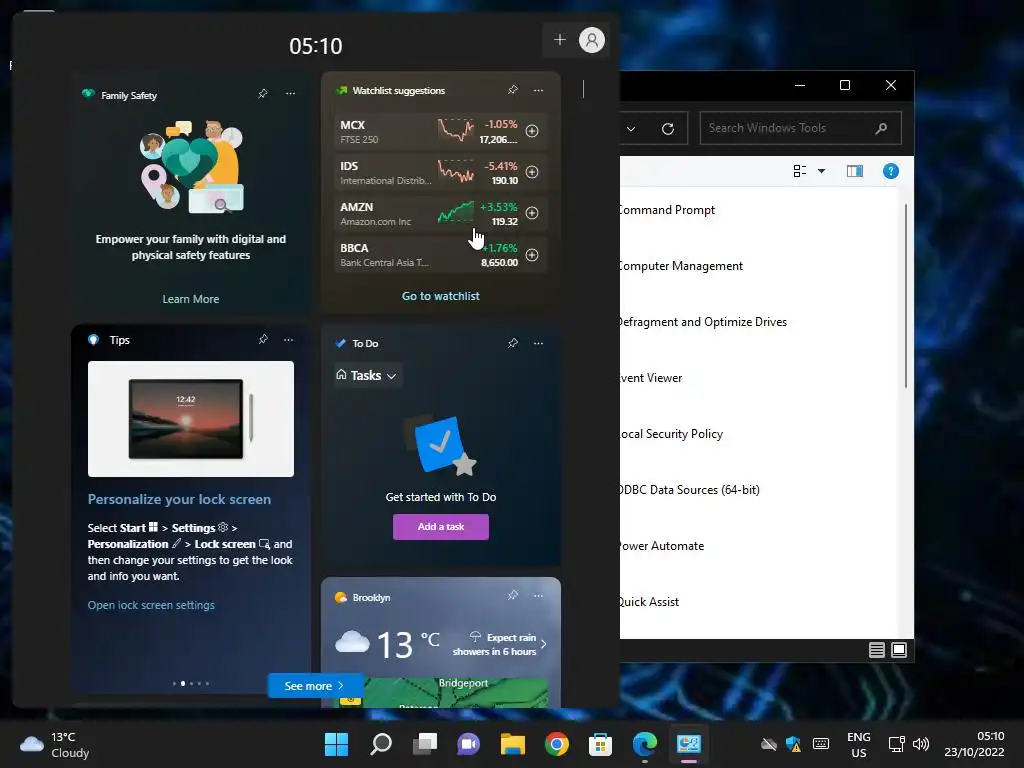
Task: Open Defragment and Optimize Drives
Action: tap(703, 322)
